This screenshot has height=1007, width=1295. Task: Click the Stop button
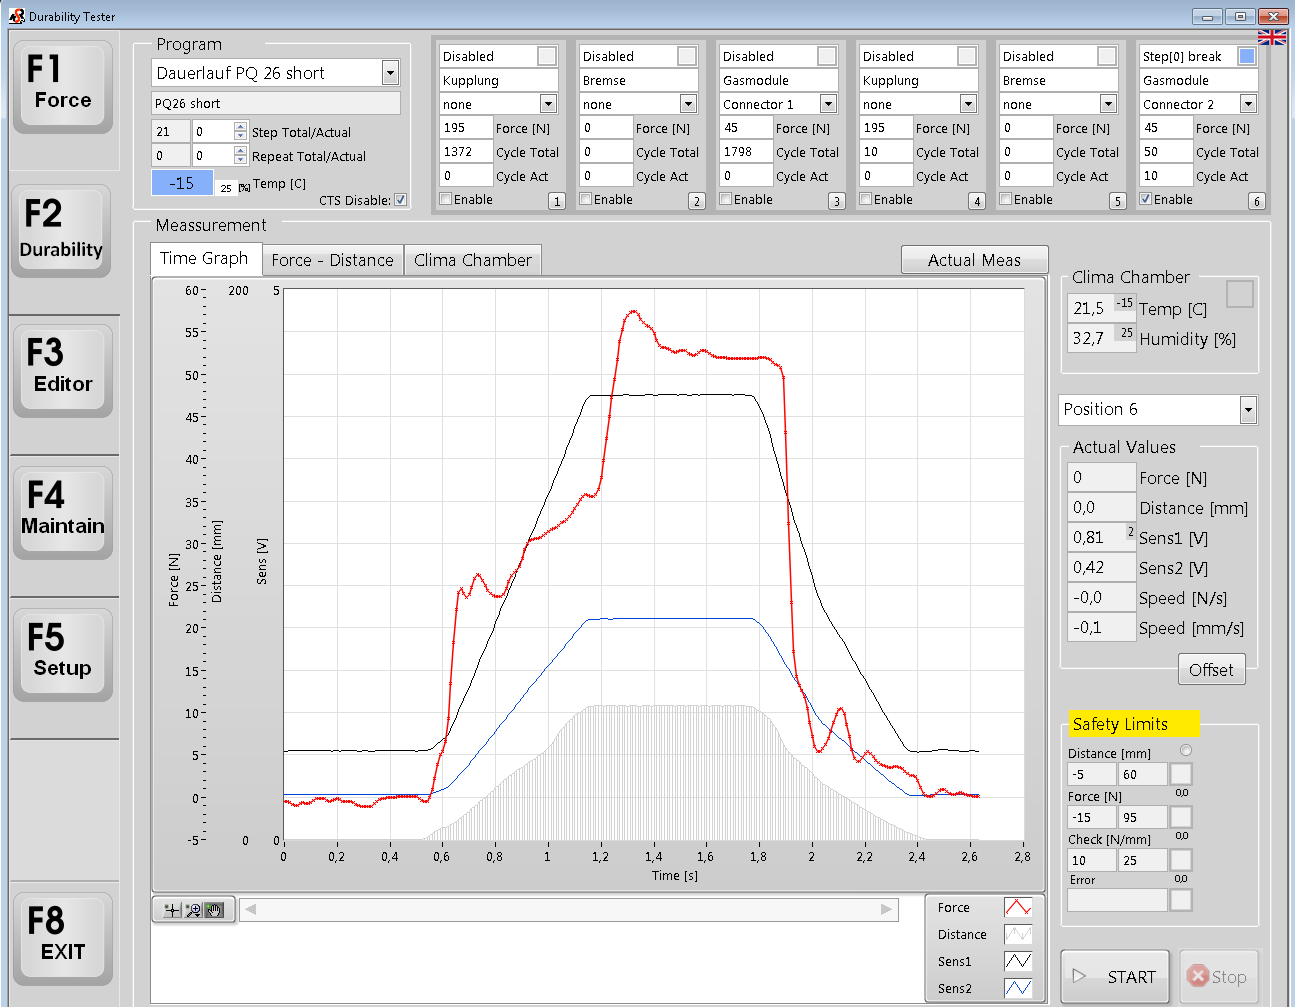tap(1218, 976)
